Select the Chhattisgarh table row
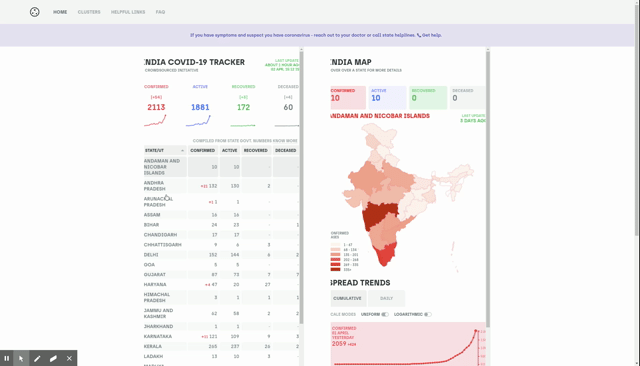The height and width of the screenshot is (366, 640). coord(222,245)
